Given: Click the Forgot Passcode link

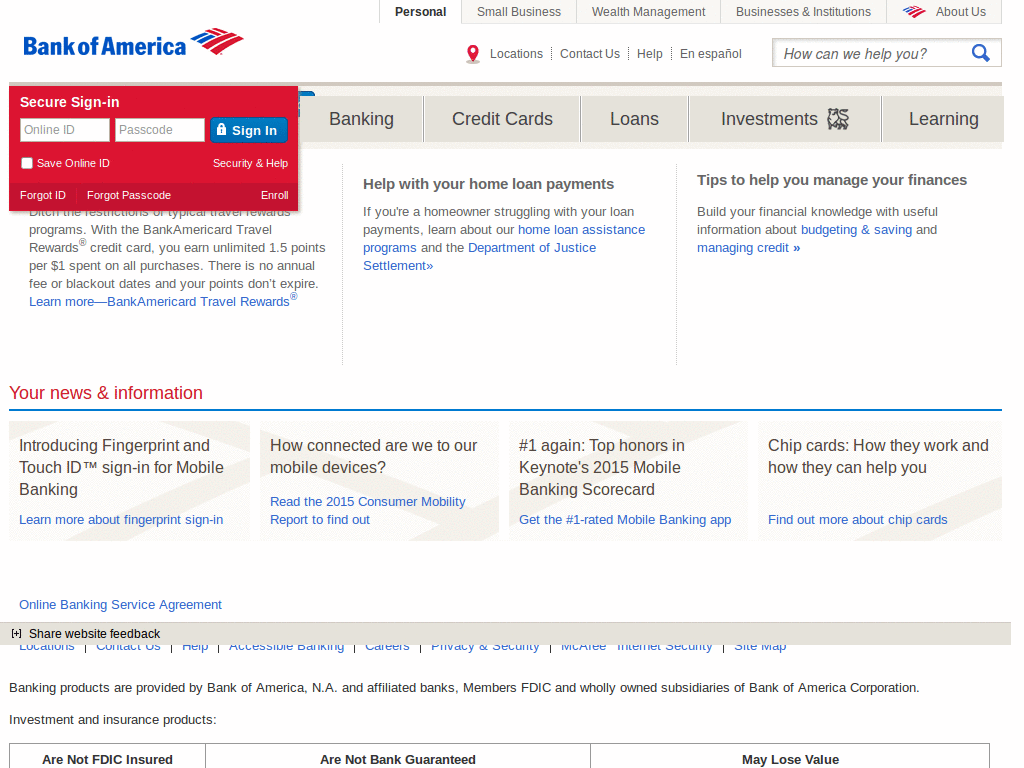Looking at the screenshot, I should [129, 195].
